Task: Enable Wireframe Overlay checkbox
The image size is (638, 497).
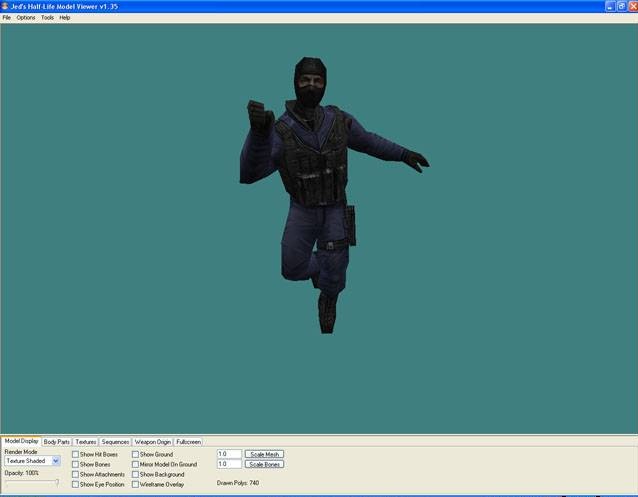Action: [x=135, y=484]
